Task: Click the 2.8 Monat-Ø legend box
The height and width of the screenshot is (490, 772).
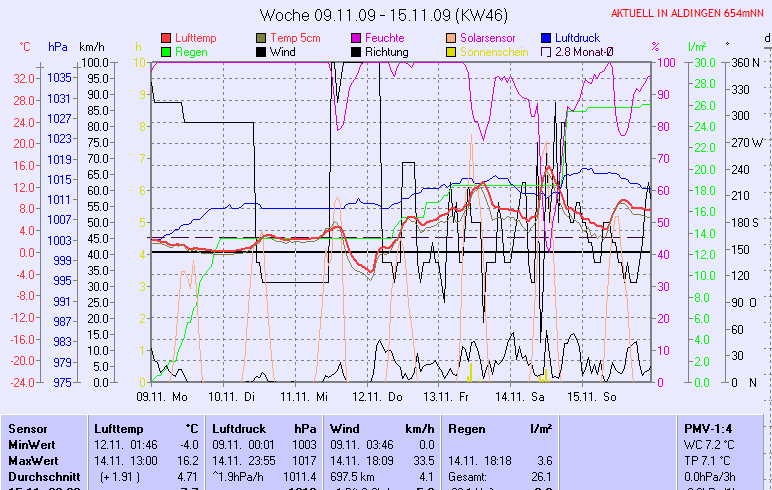Action: [546, 51]
